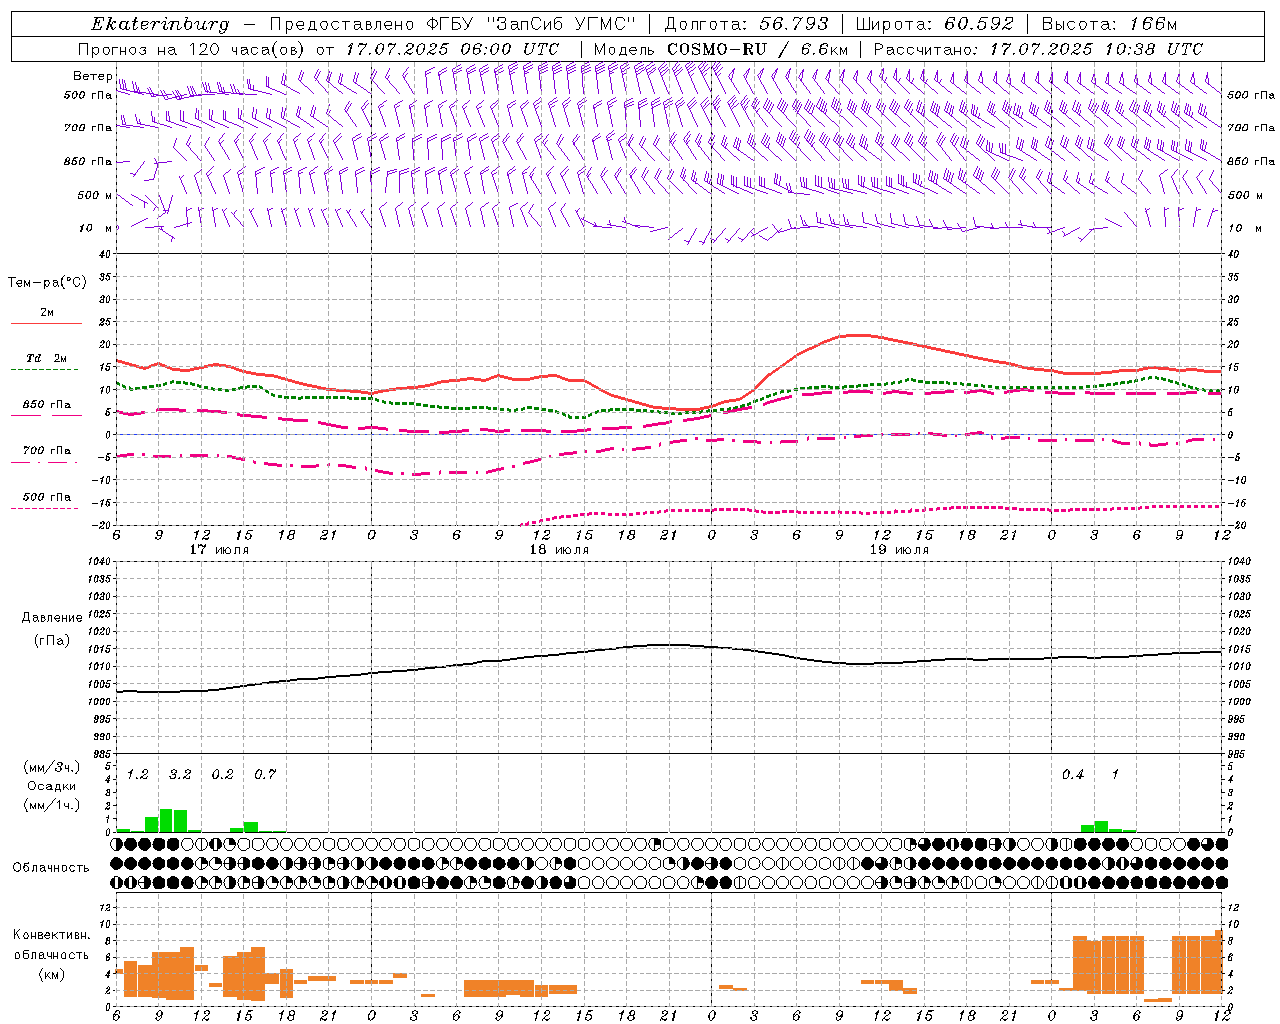Select the 0.7 precipitation total
The image size is (1280, 1024).
click(265, 775)
